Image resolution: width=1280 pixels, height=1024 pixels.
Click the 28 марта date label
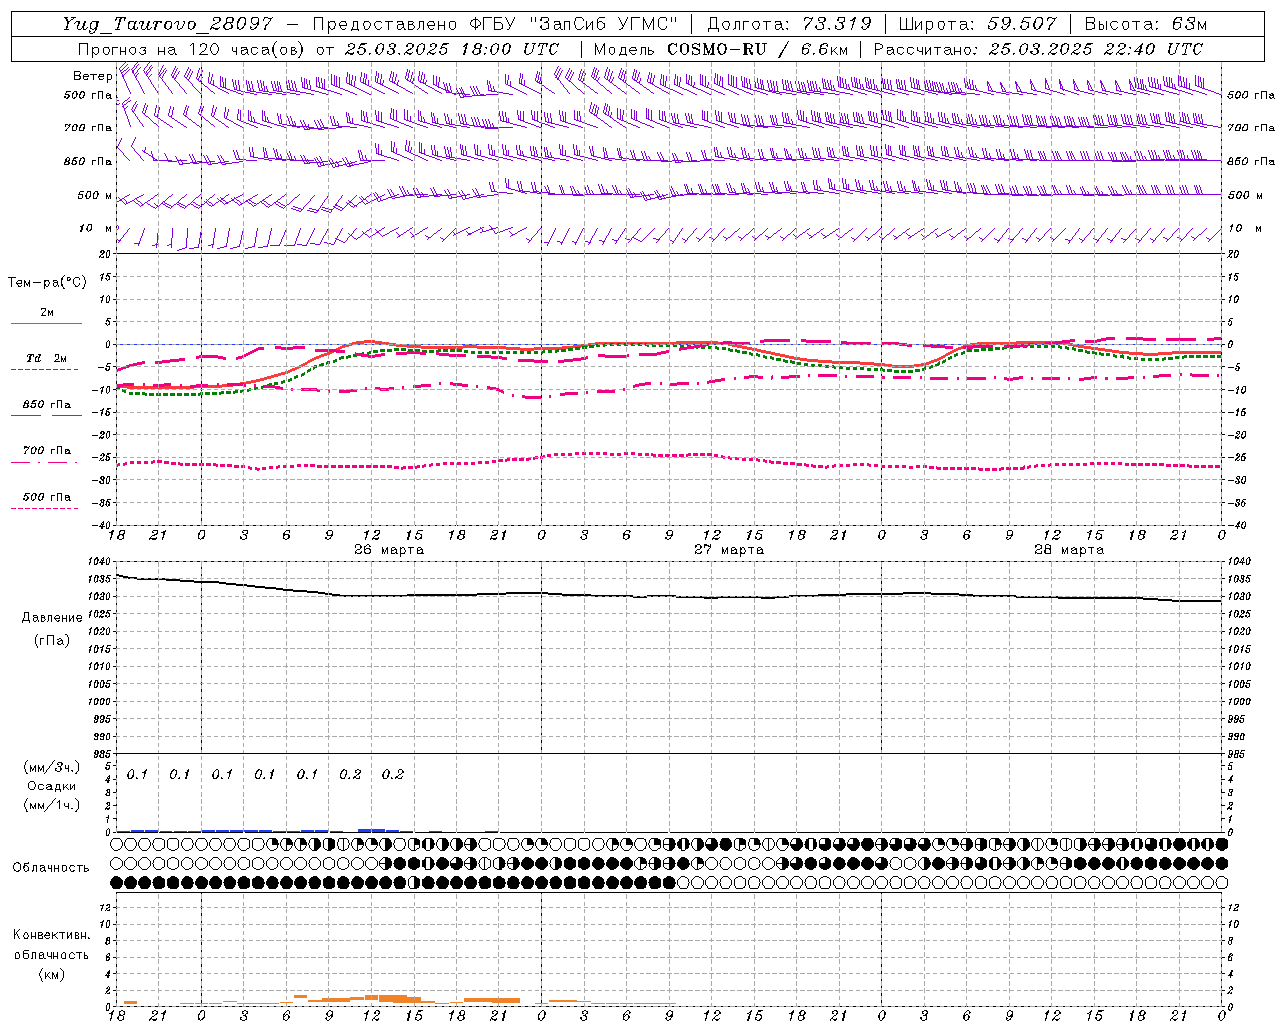click(1069, 550)
